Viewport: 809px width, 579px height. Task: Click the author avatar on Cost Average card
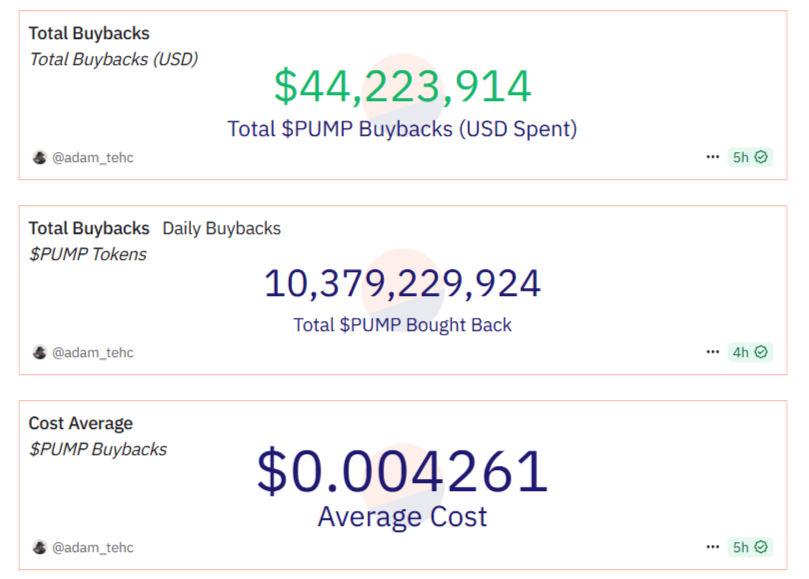click(x=39, y=547)
